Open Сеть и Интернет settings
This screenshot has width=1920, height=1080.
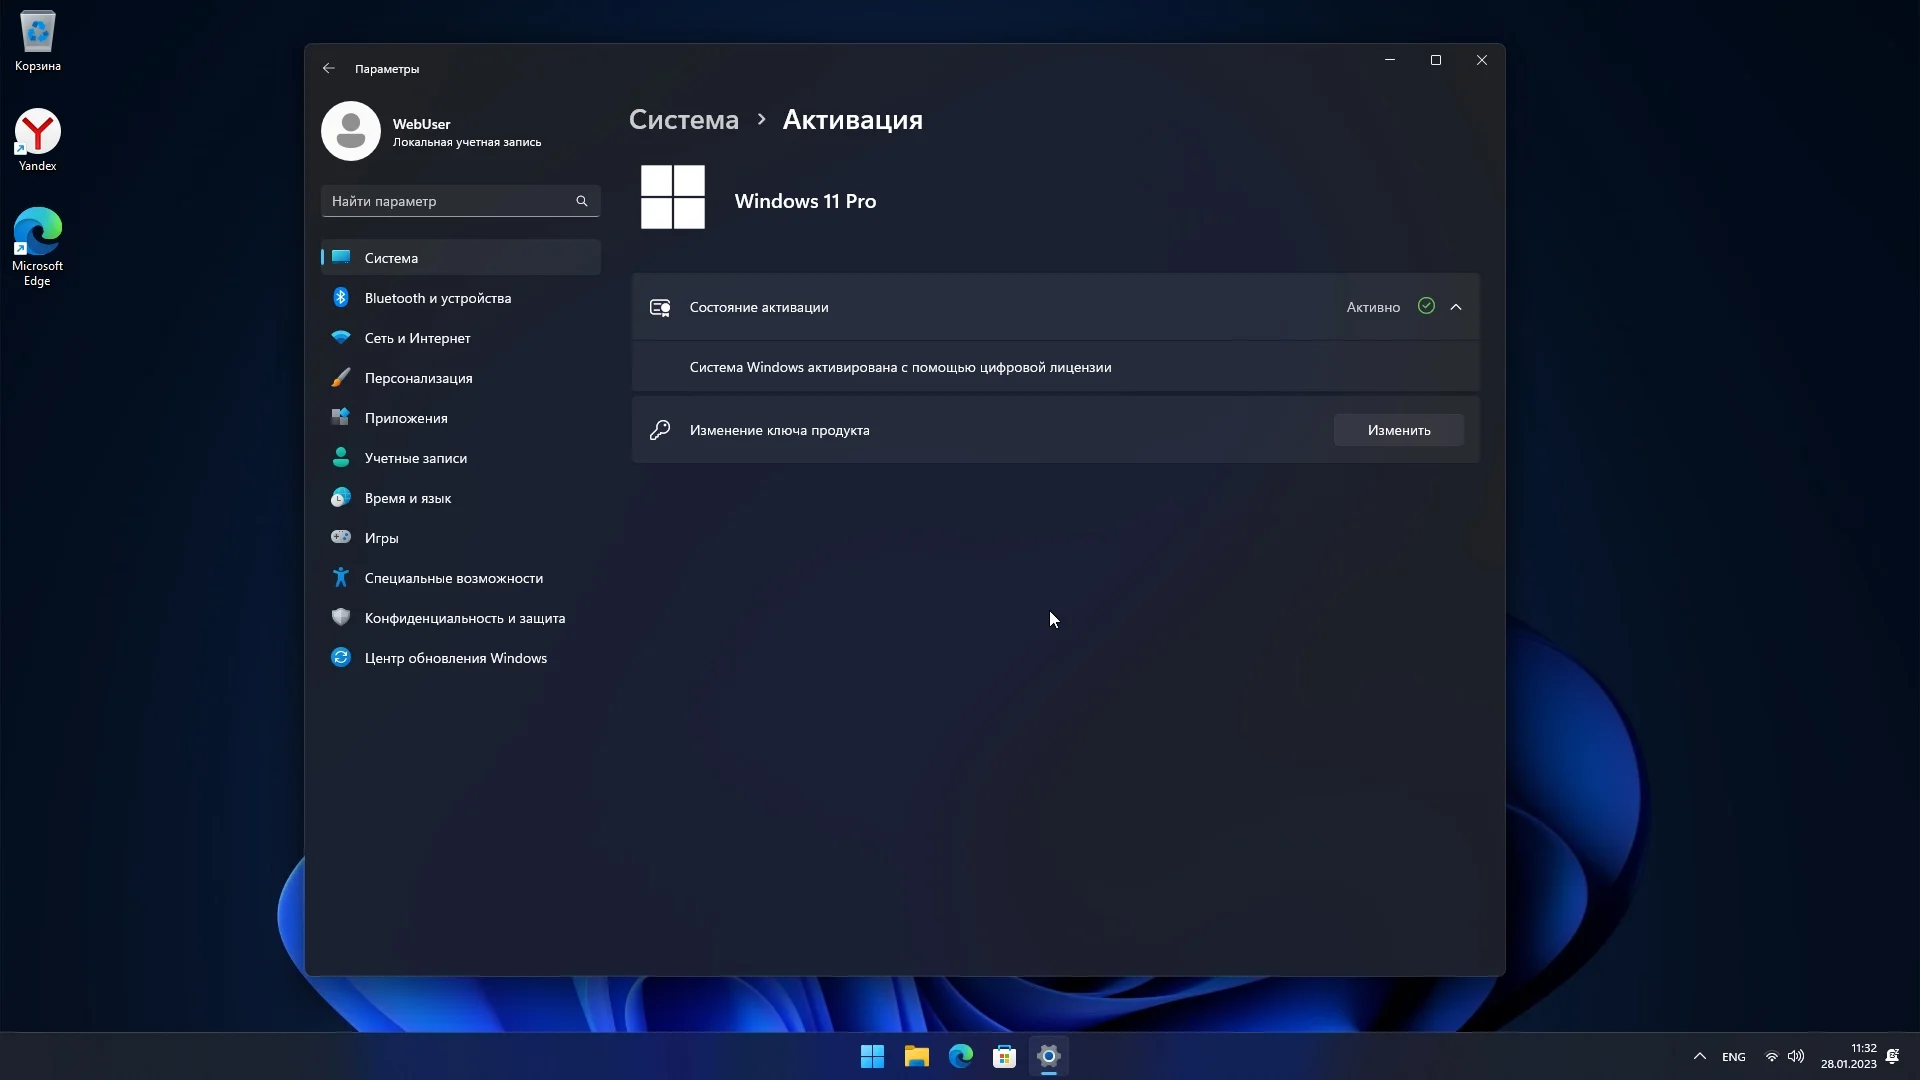tap(417, 338)
